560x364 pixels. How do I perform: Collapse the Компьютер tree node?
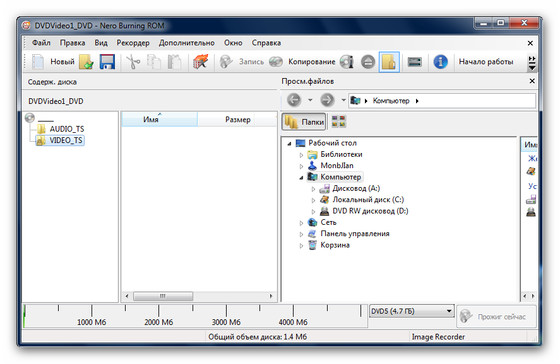point(301,178)
